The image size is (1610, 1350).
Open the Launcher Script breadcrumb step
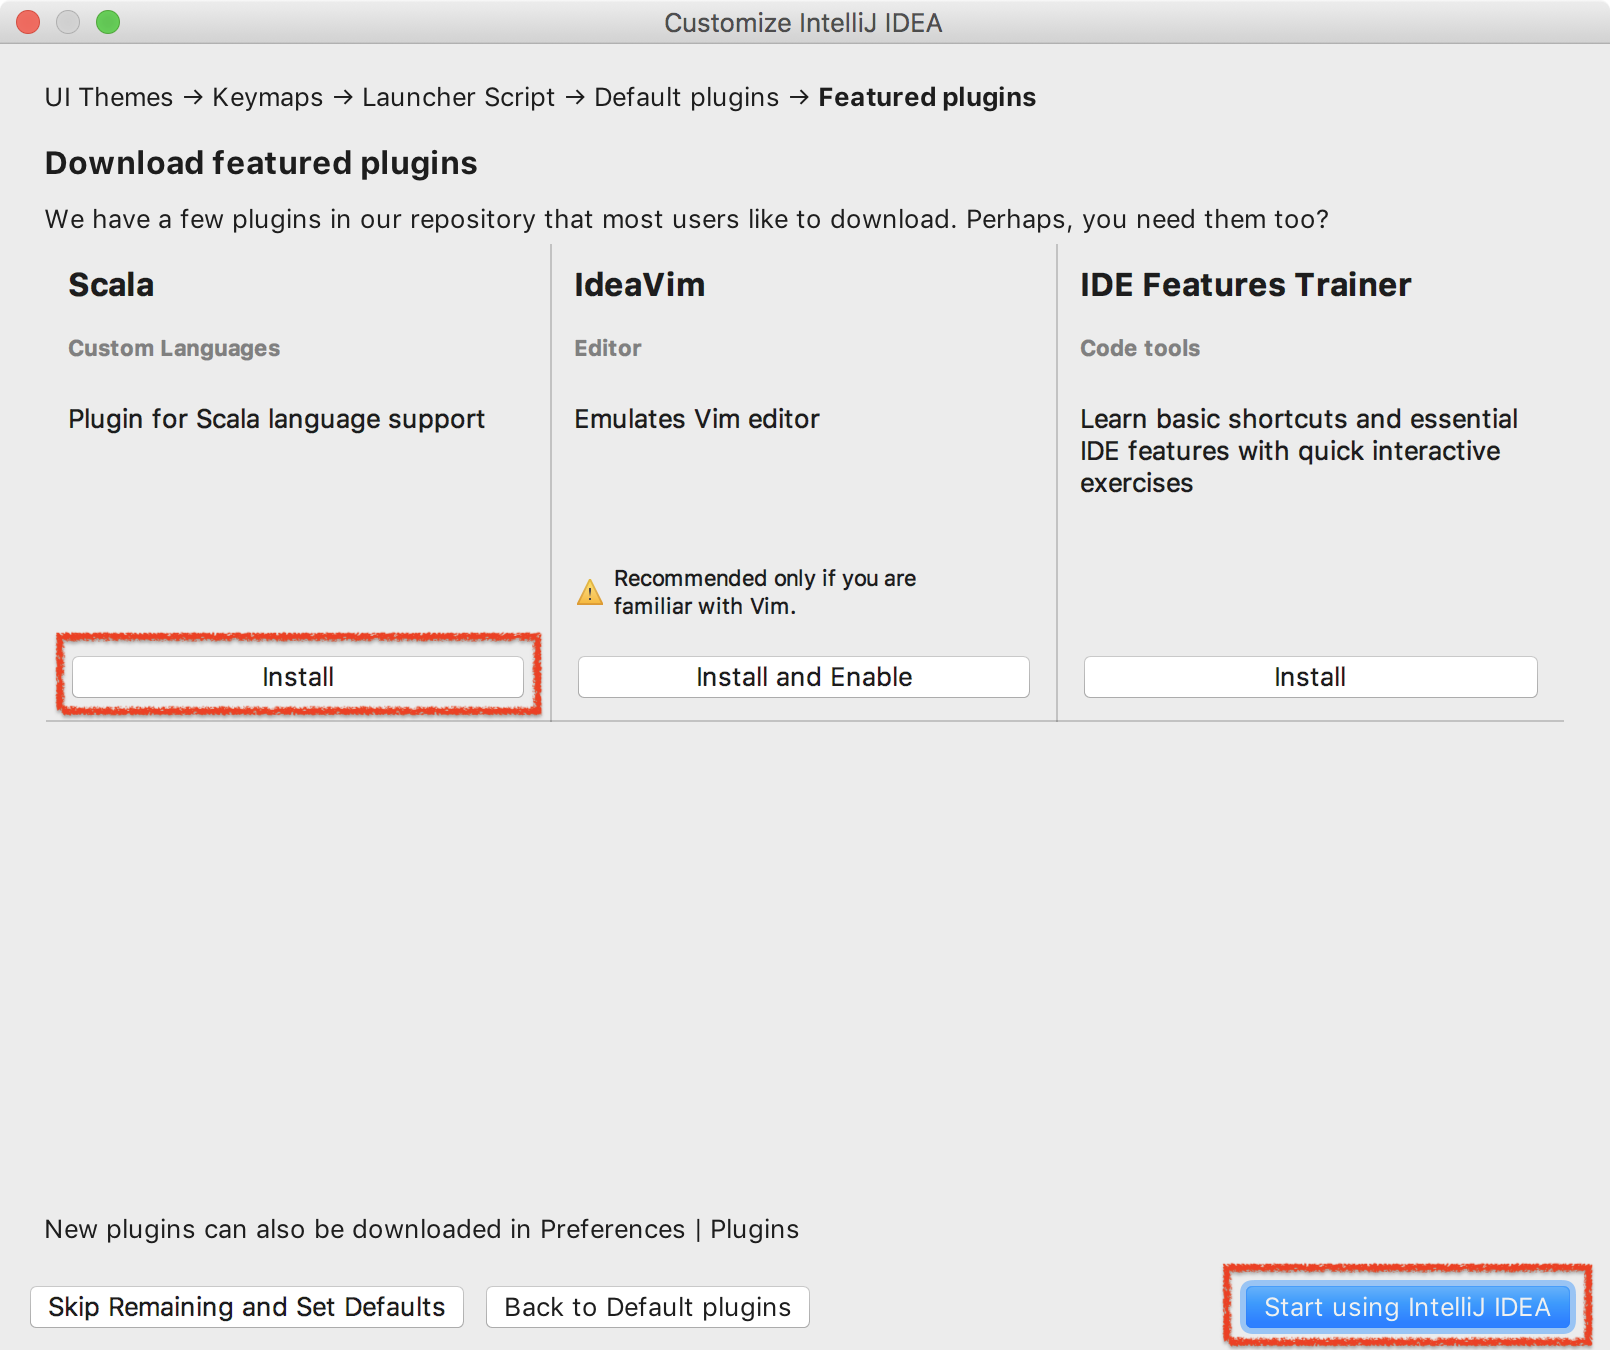coord(458,97)
